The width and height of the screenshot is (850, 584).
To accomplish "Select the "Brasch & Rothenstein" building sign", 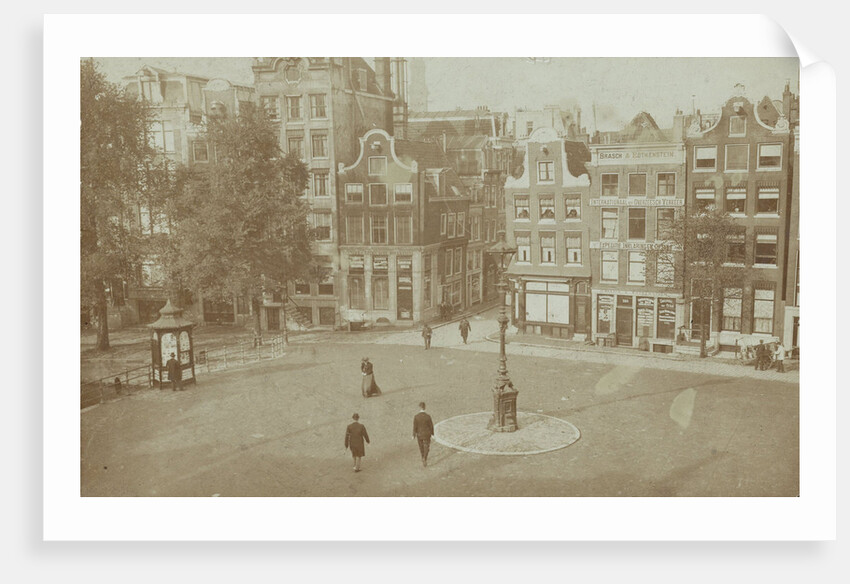I will pyautogui.click(x=637, y=155).
